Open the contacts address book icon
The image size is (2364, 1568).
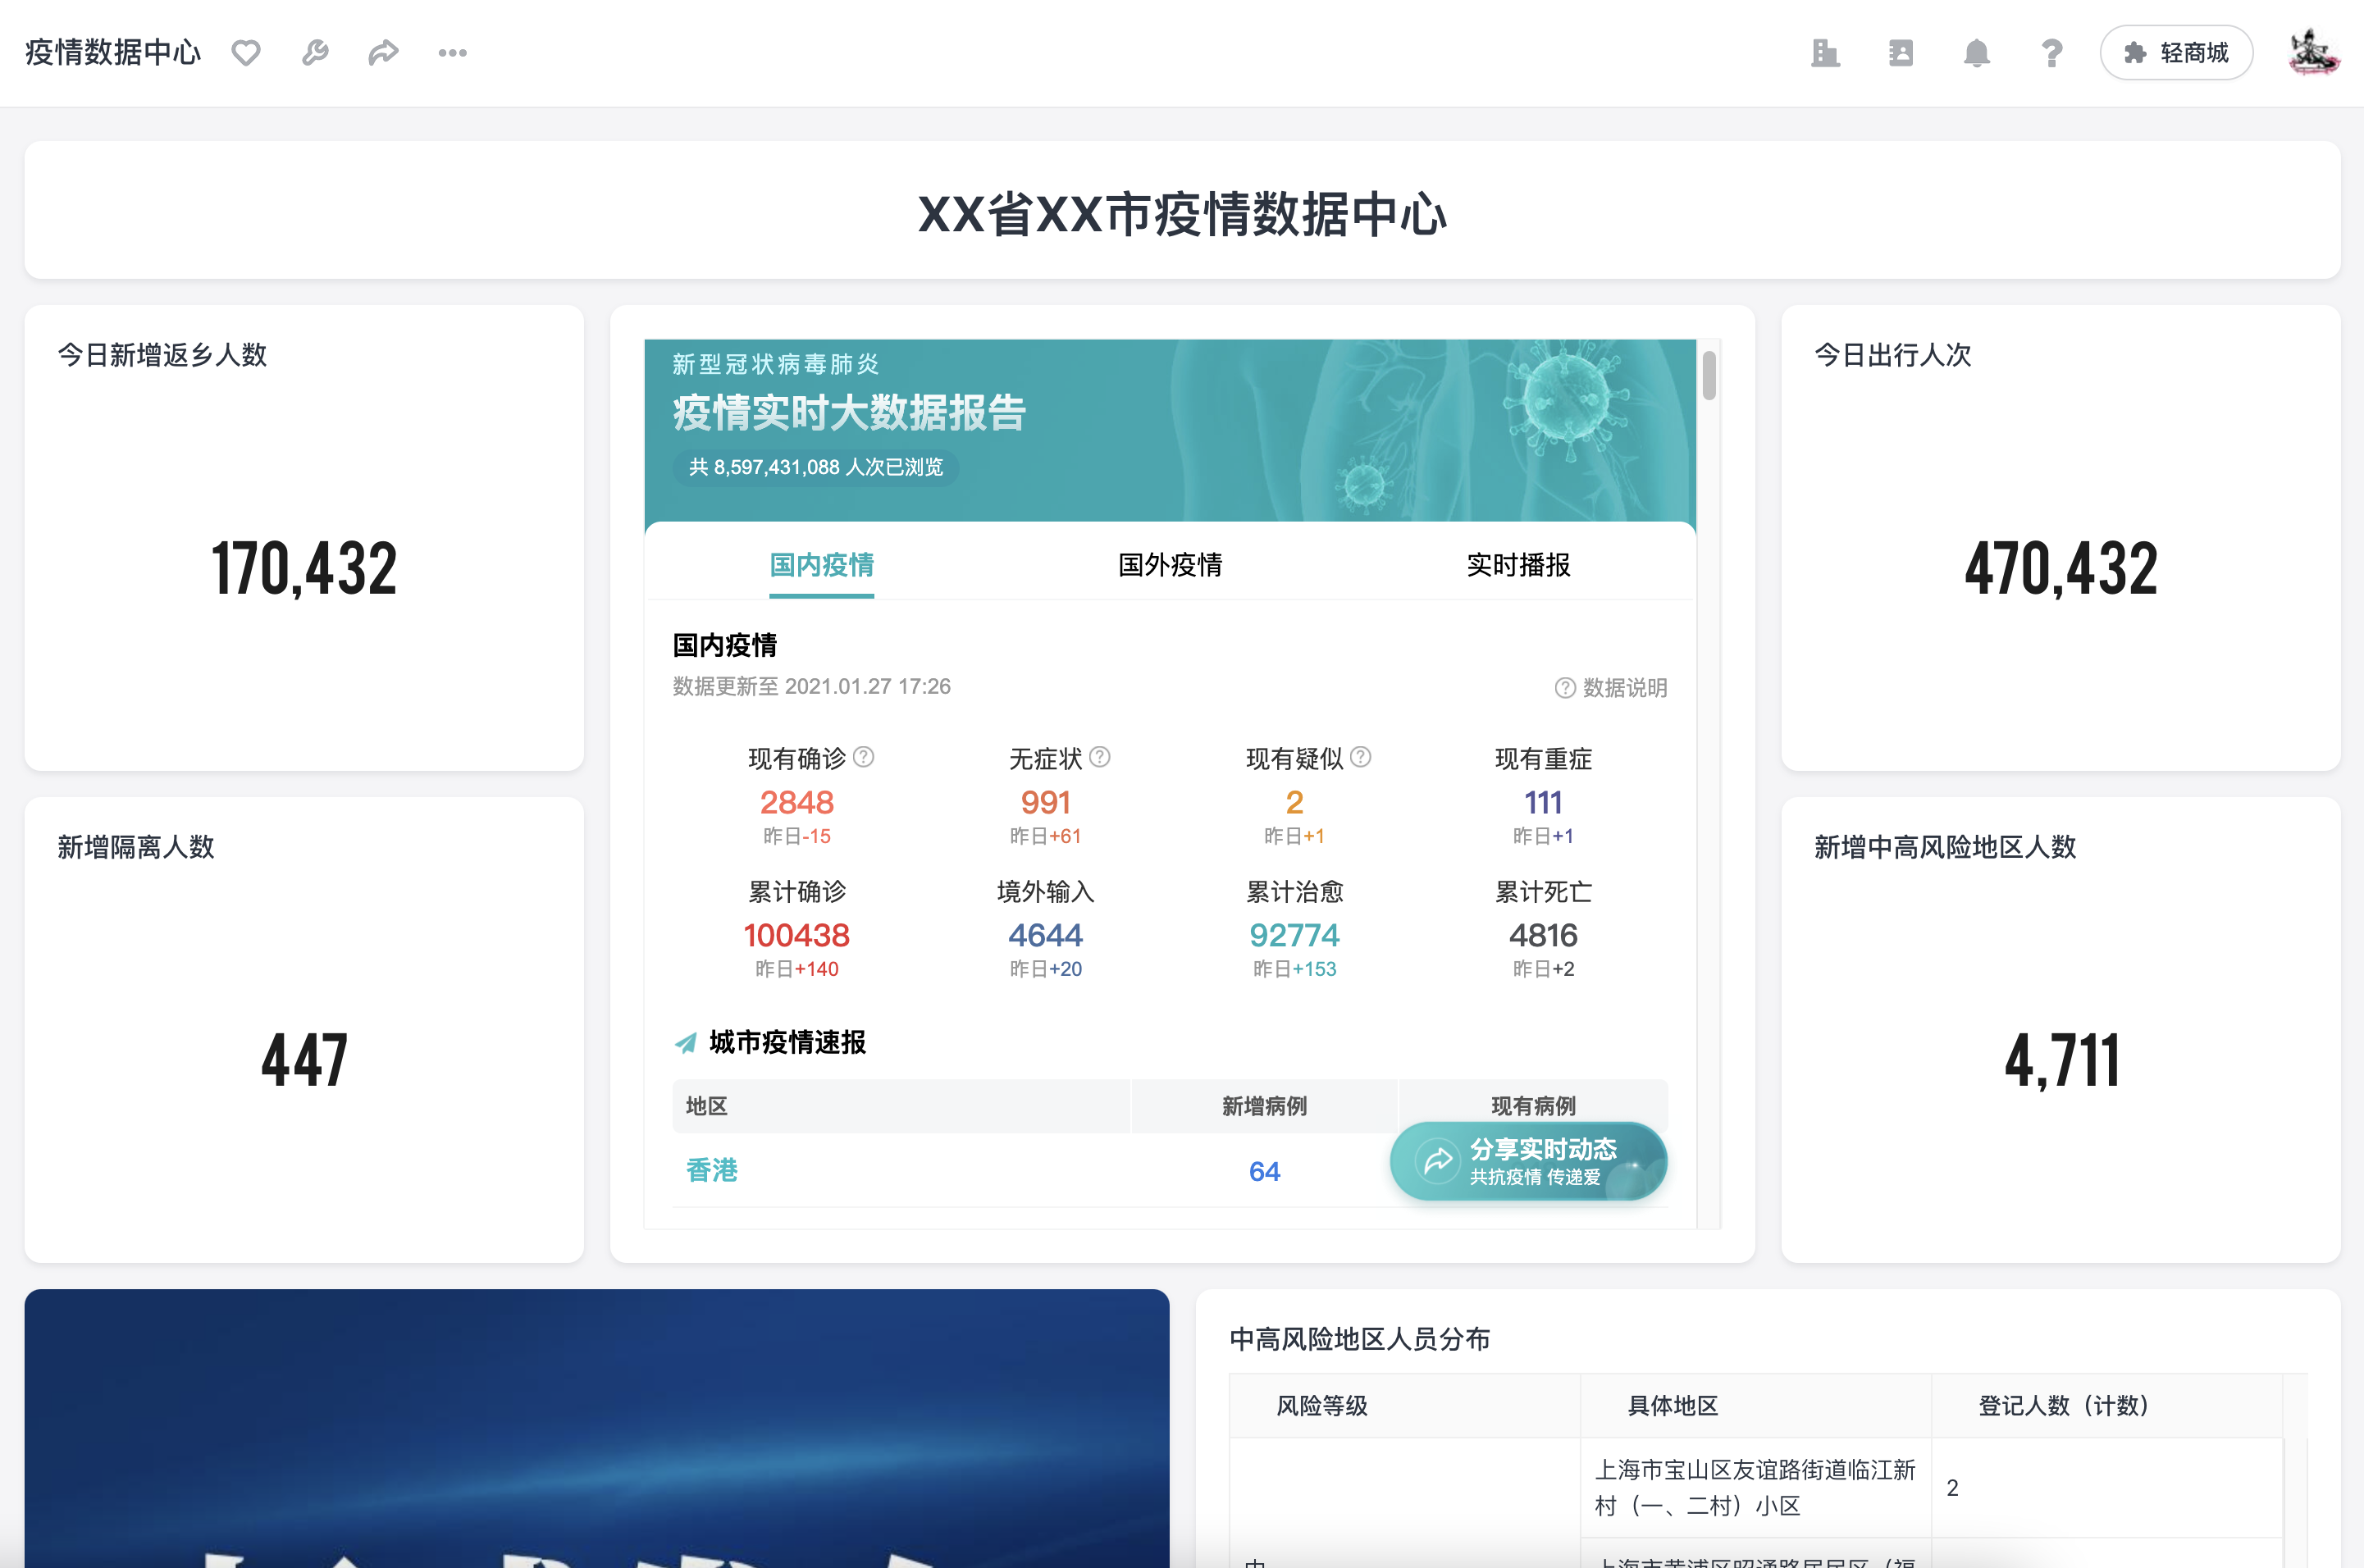tap(1900, 53)
